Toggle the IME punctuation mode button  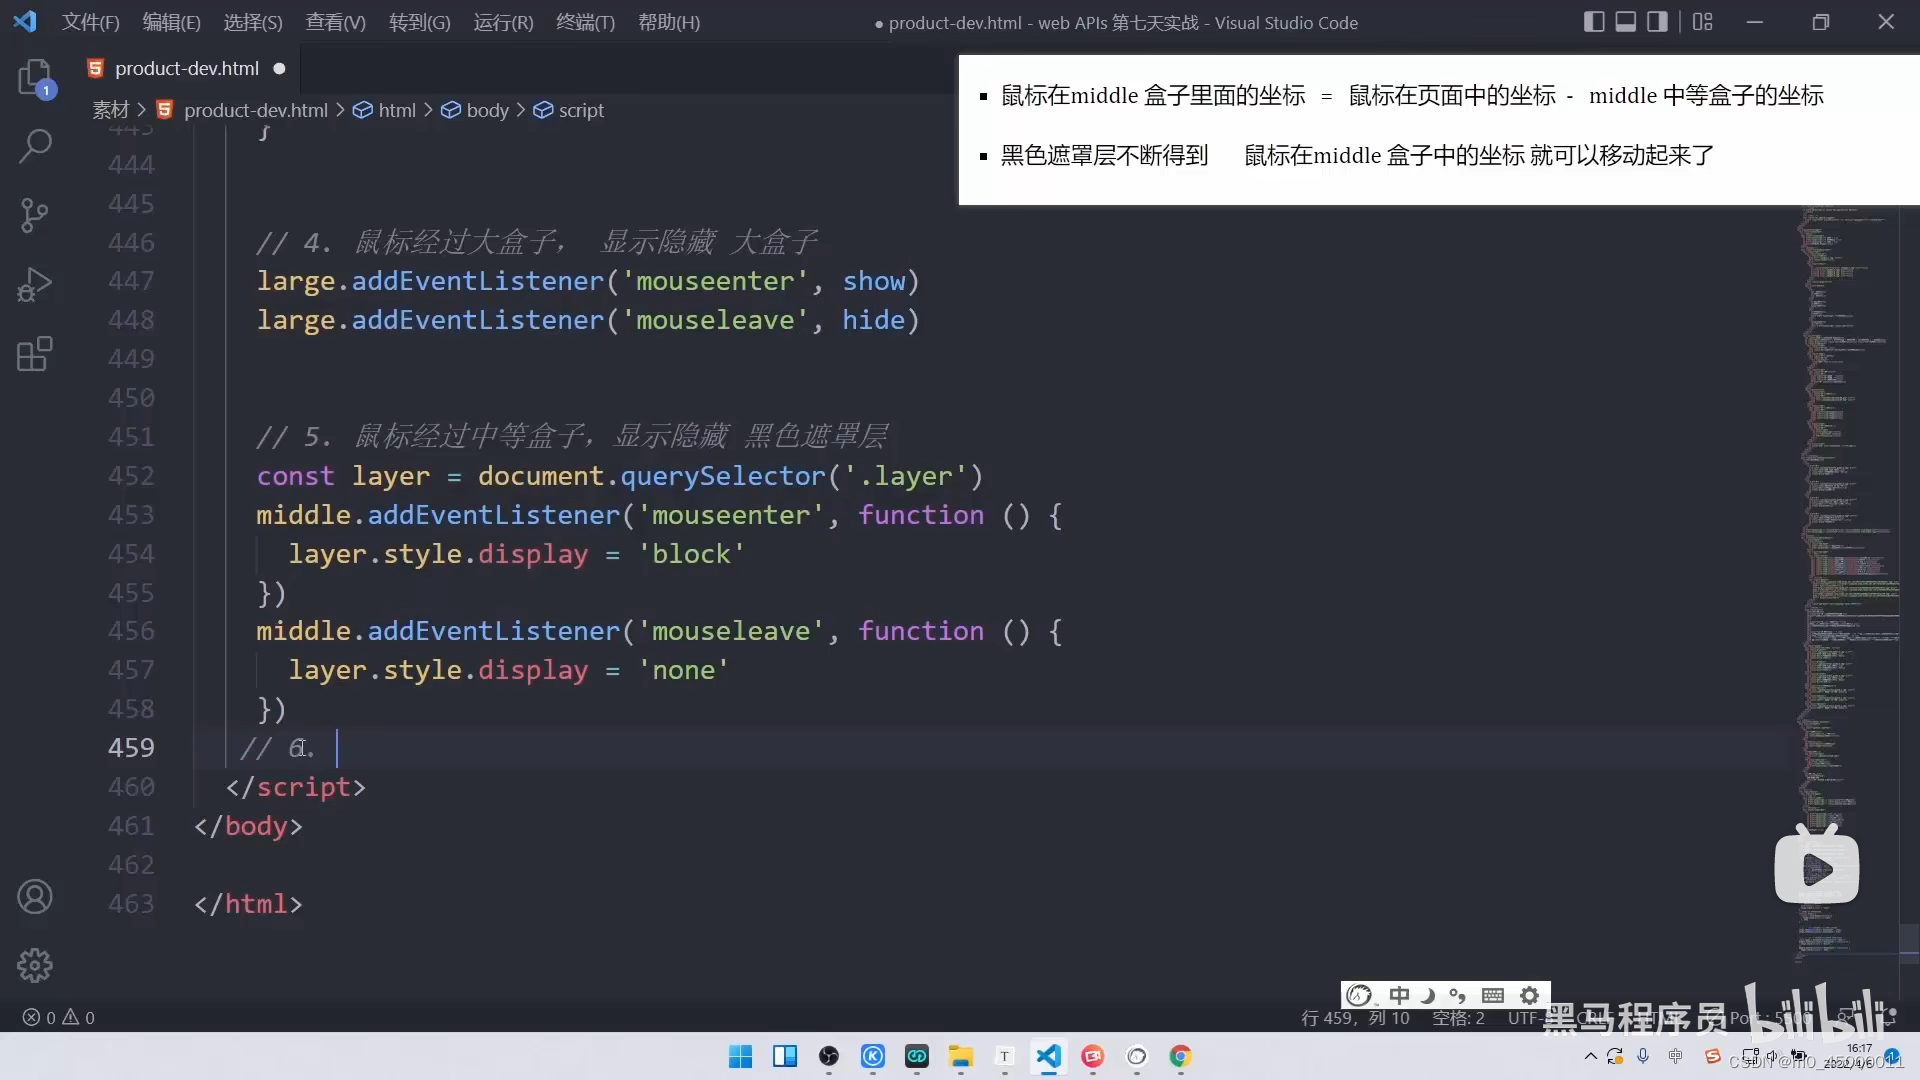click(1458, 995)
